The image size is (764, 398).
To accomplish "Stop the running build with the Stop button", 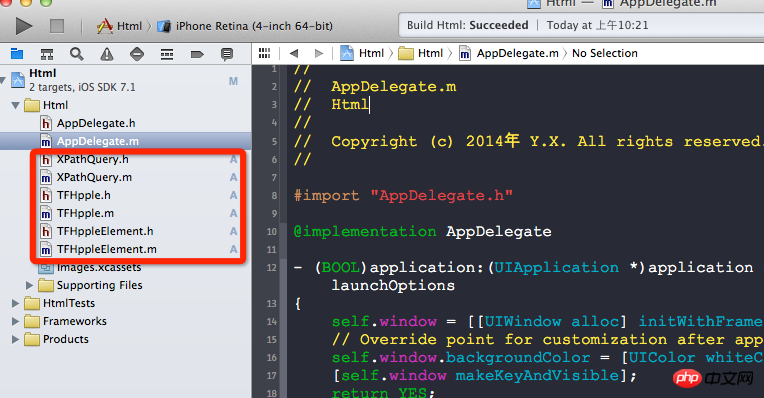I will click(57, 26).
